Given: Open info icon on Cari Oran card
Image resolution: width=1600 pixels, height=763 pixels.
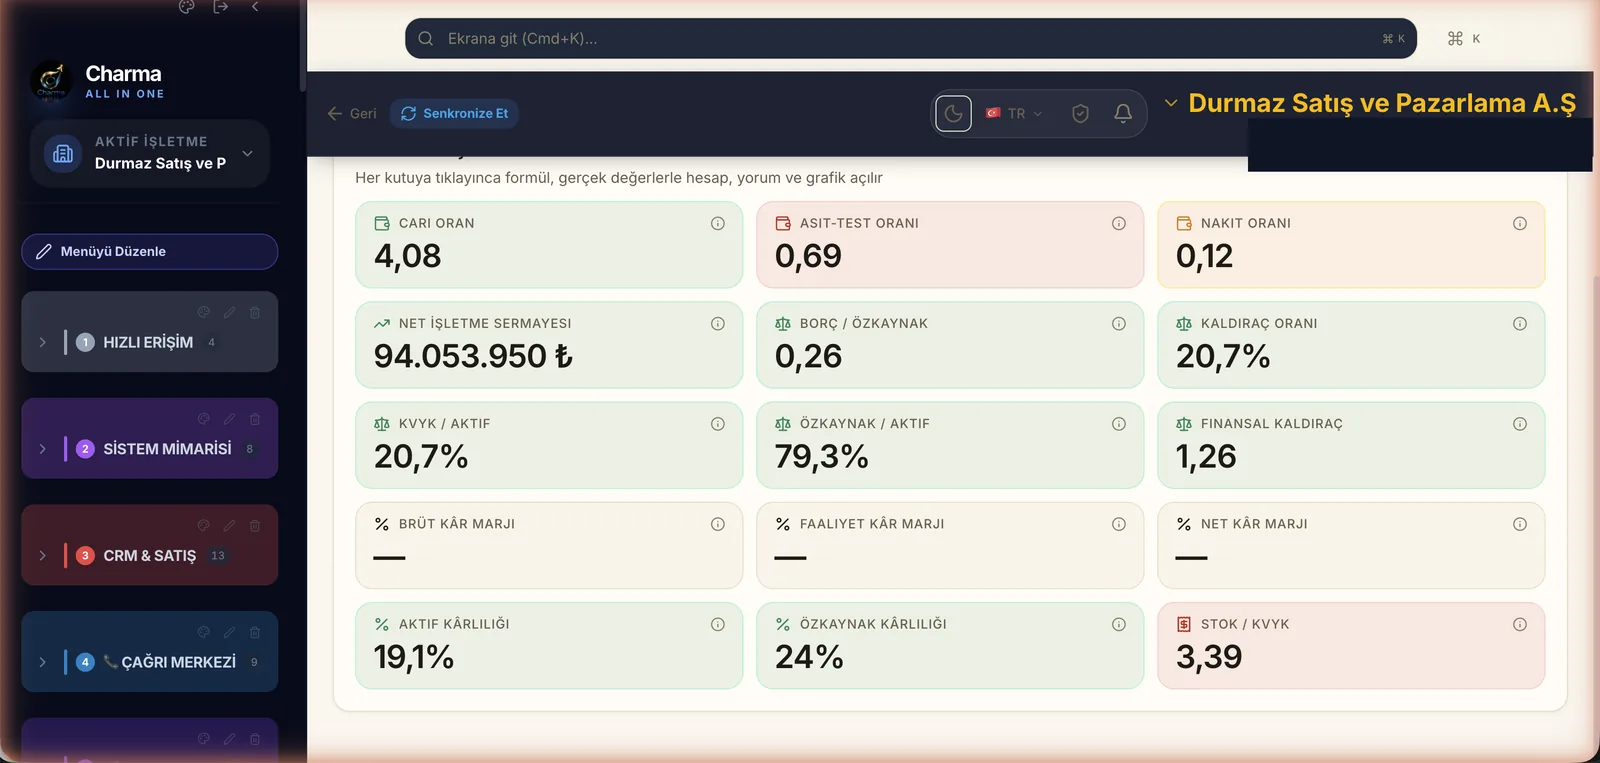Looking at the screenshot, I should point(718,224).
